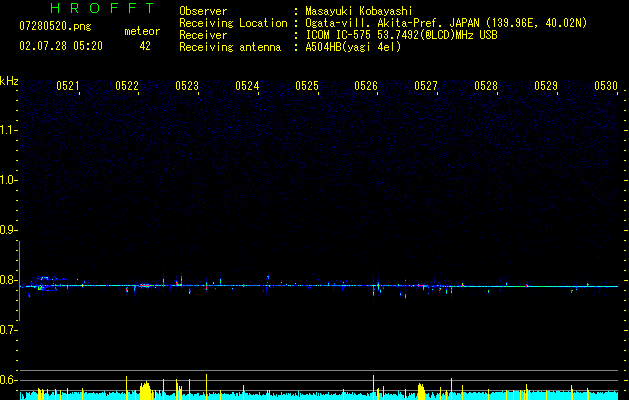
Task: Click the wide yellow intensity peak near 0522
Action: [x=145, y=391]
